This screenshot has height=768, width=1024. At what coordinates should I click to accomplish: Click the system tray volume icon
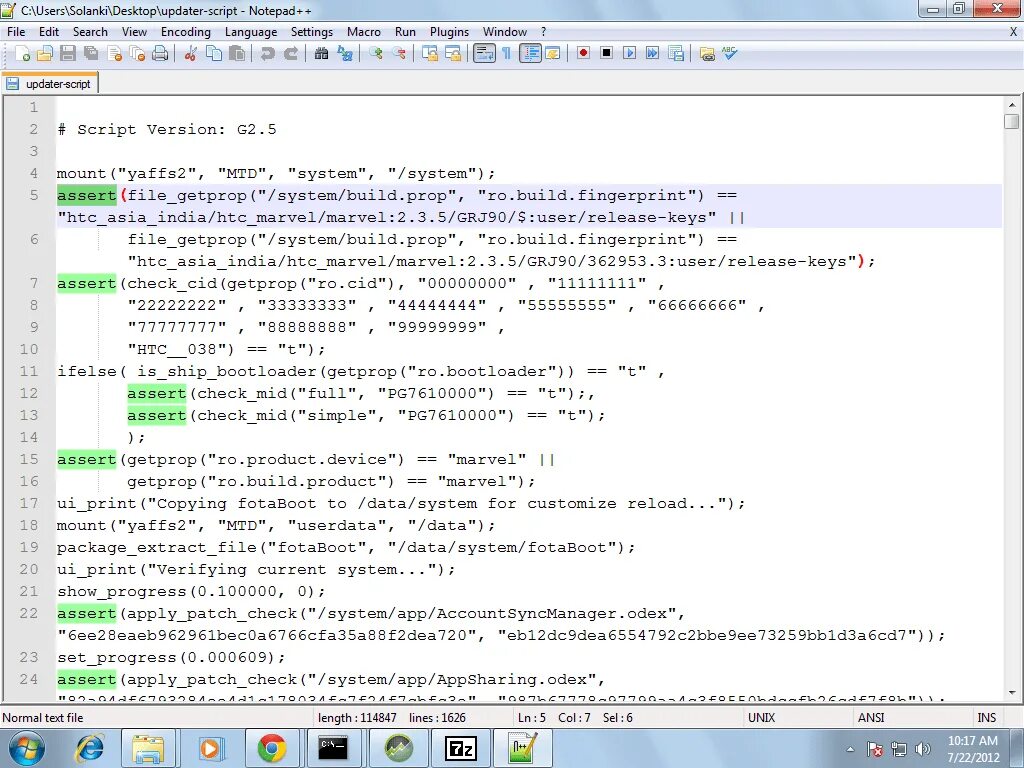pos(922,749)
